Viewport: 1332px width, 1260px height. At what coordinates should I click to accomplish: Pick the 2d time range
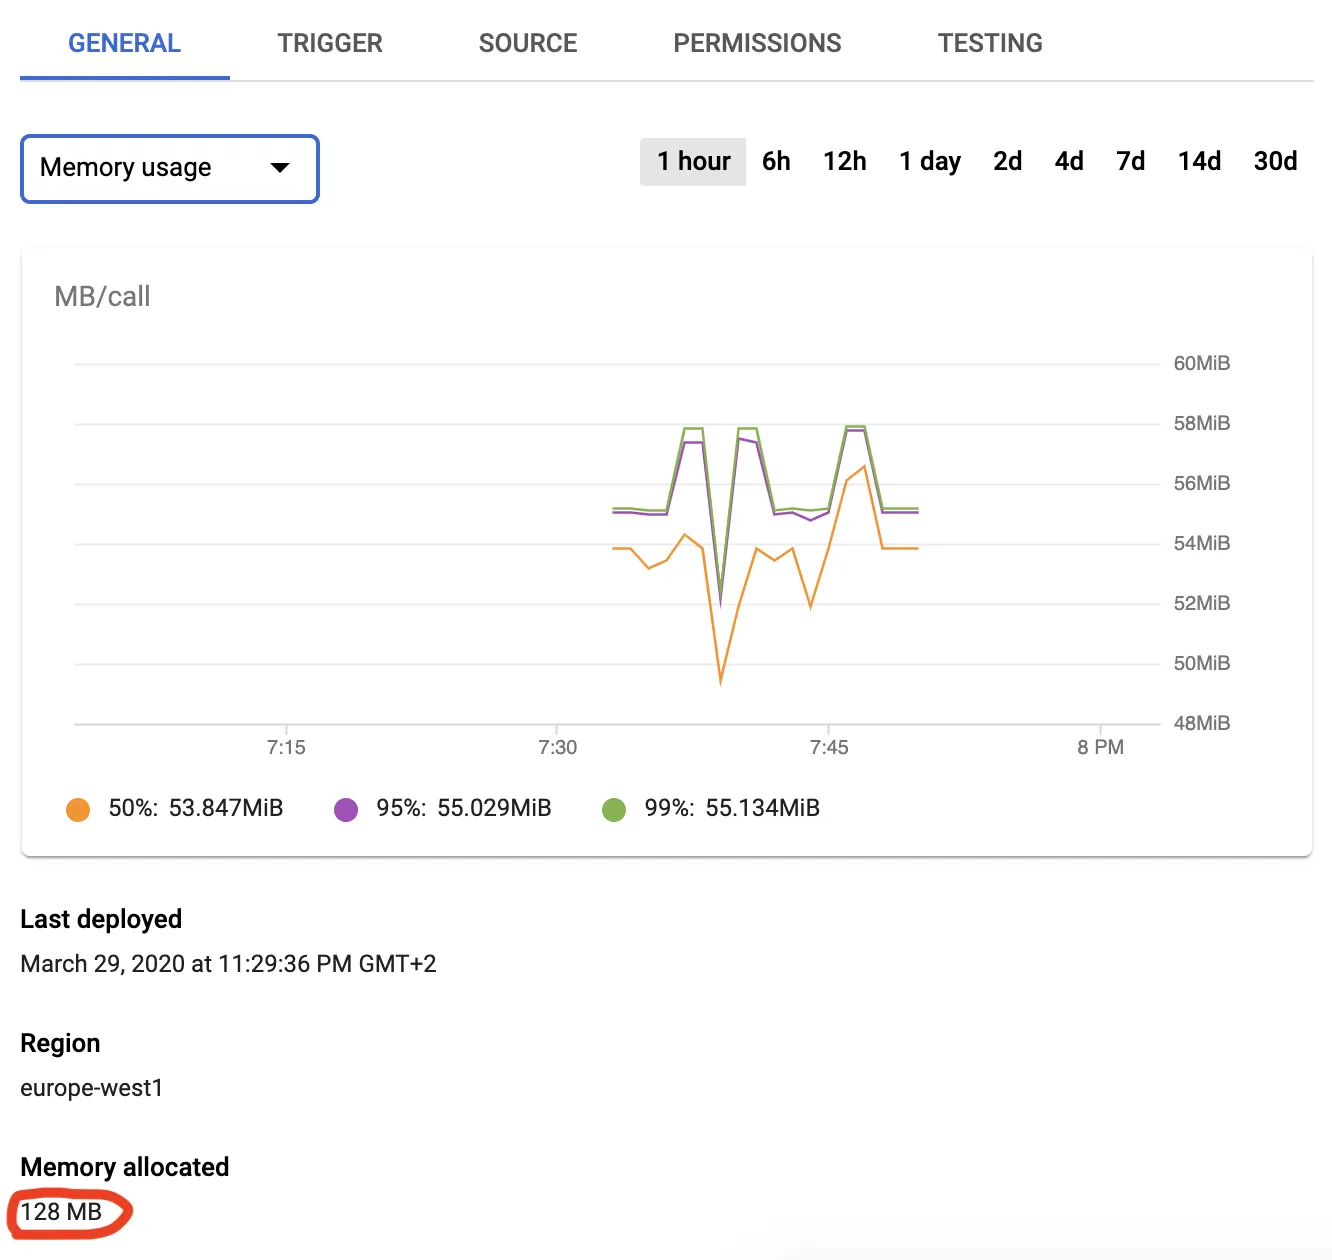point(1007,161)
